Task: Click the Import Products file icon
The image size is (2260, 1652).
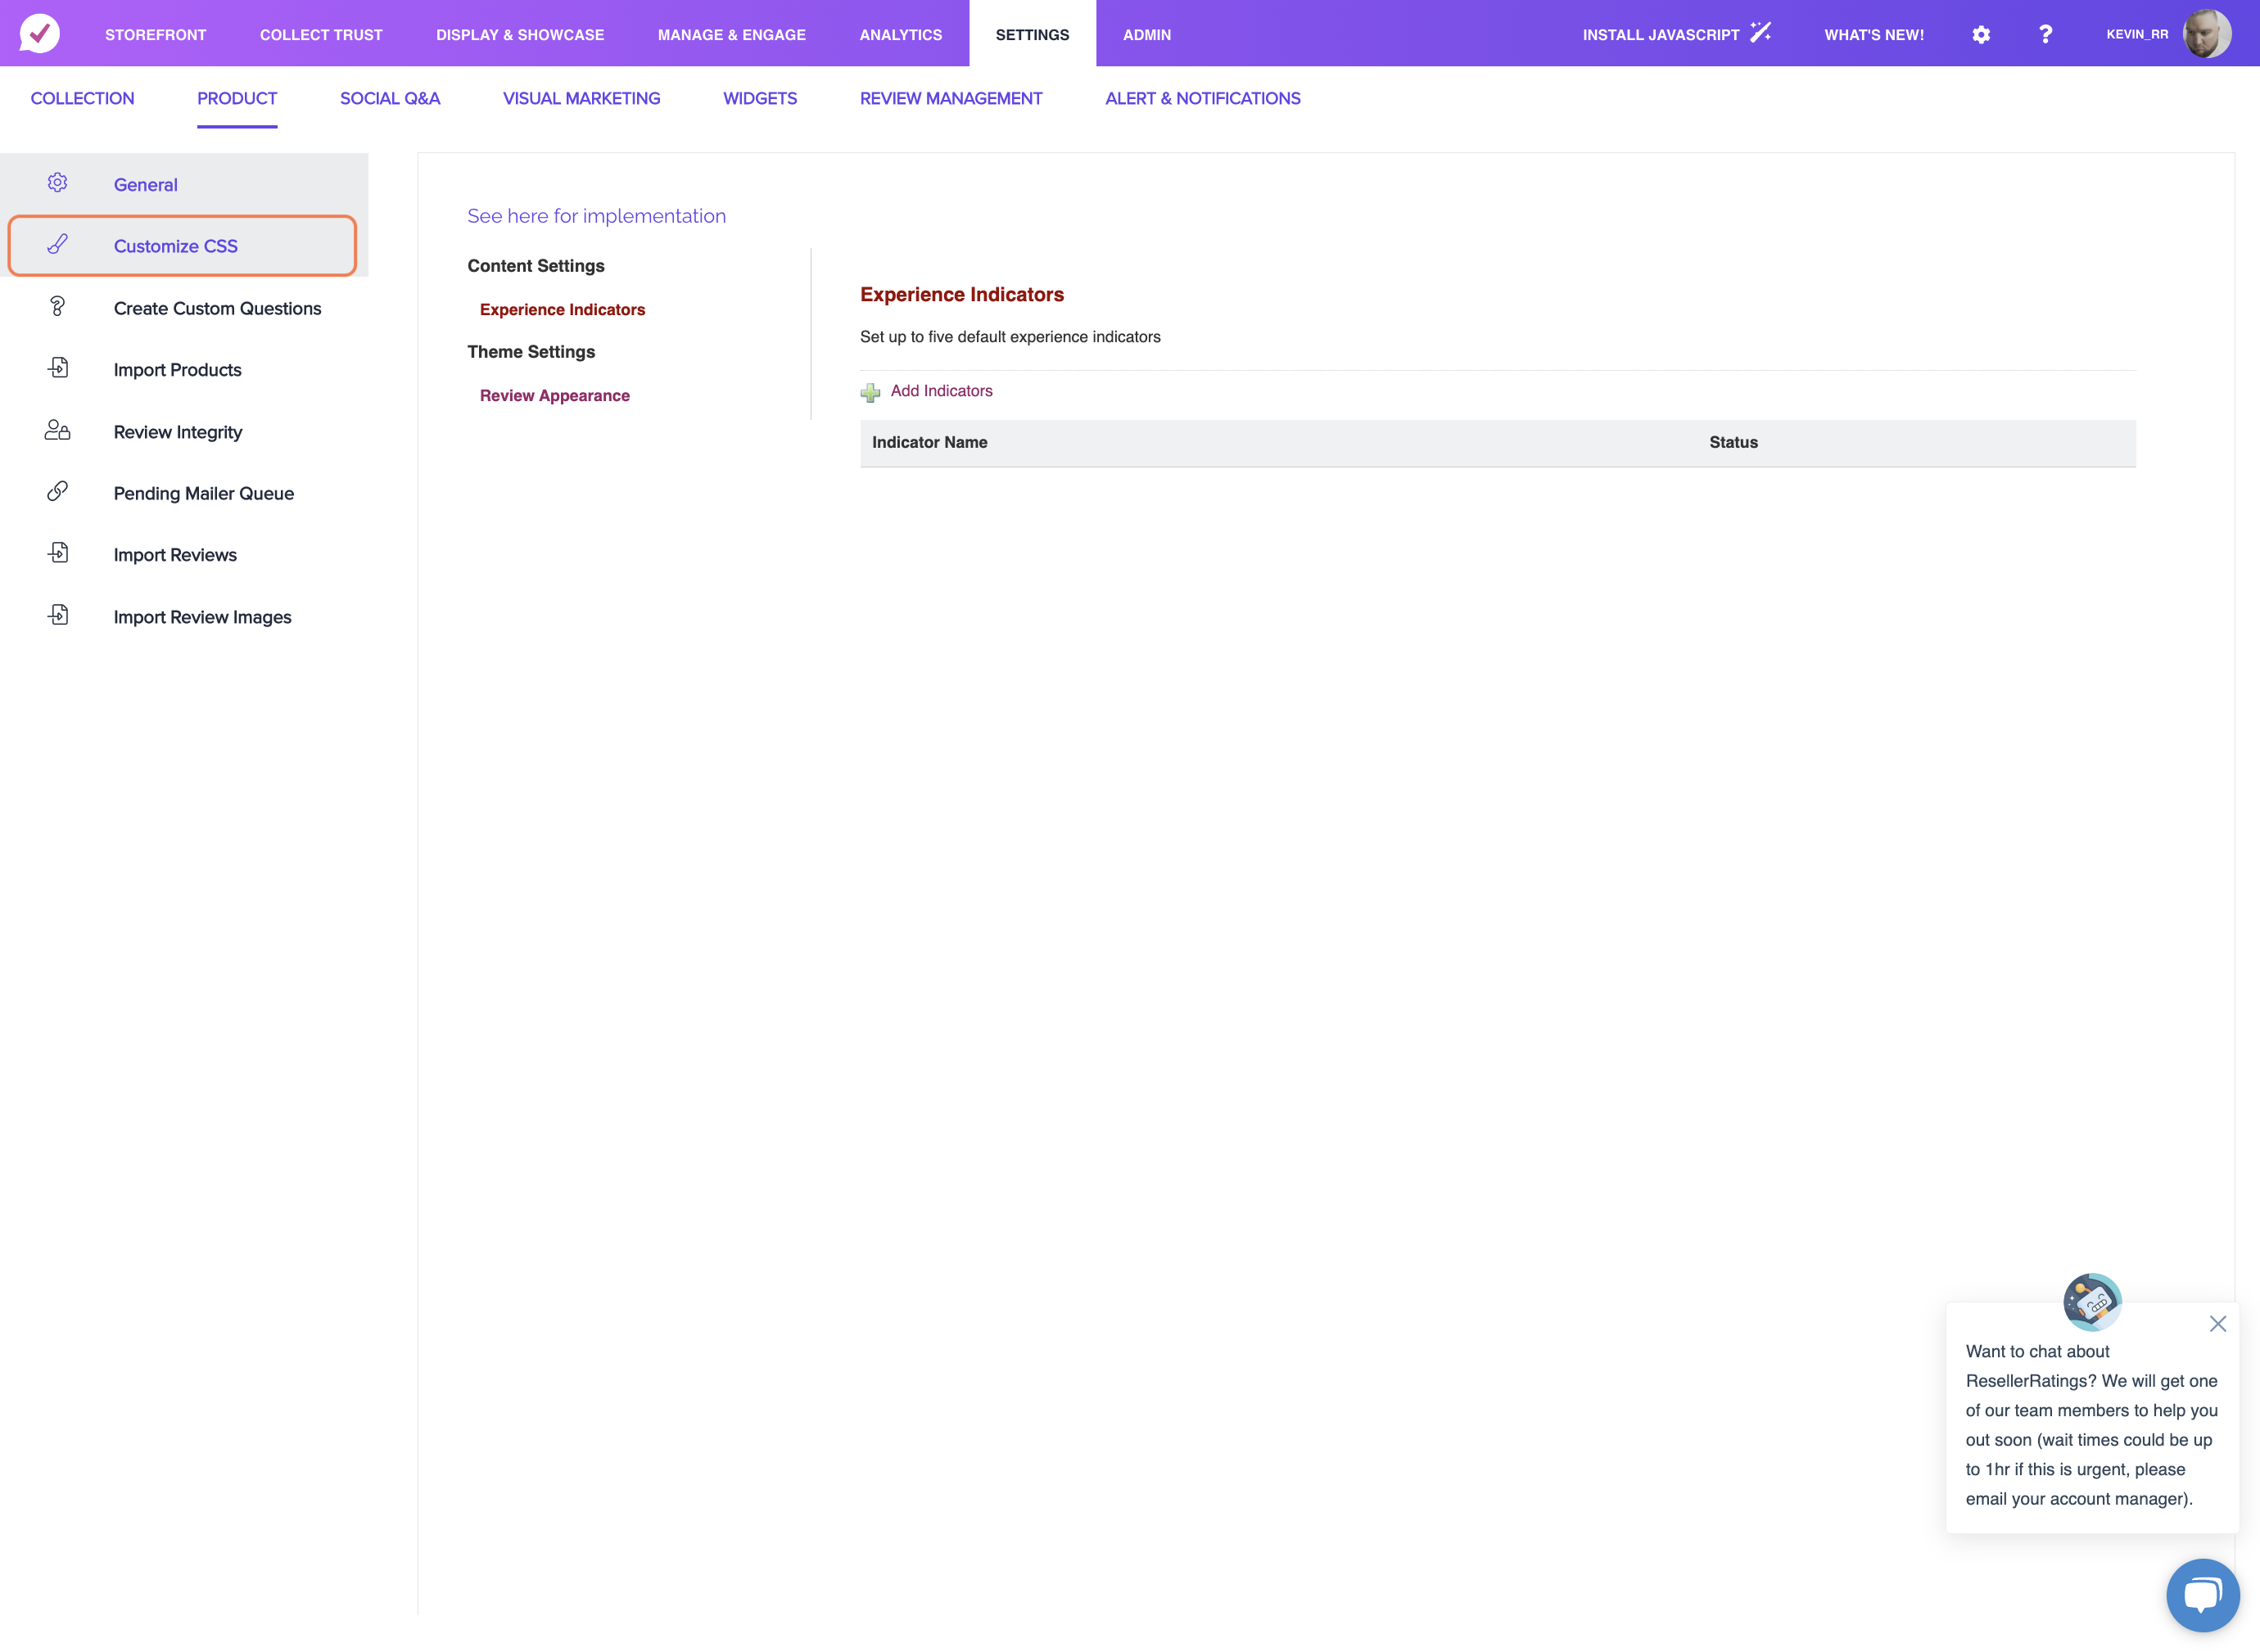Action: coord(58,368)
